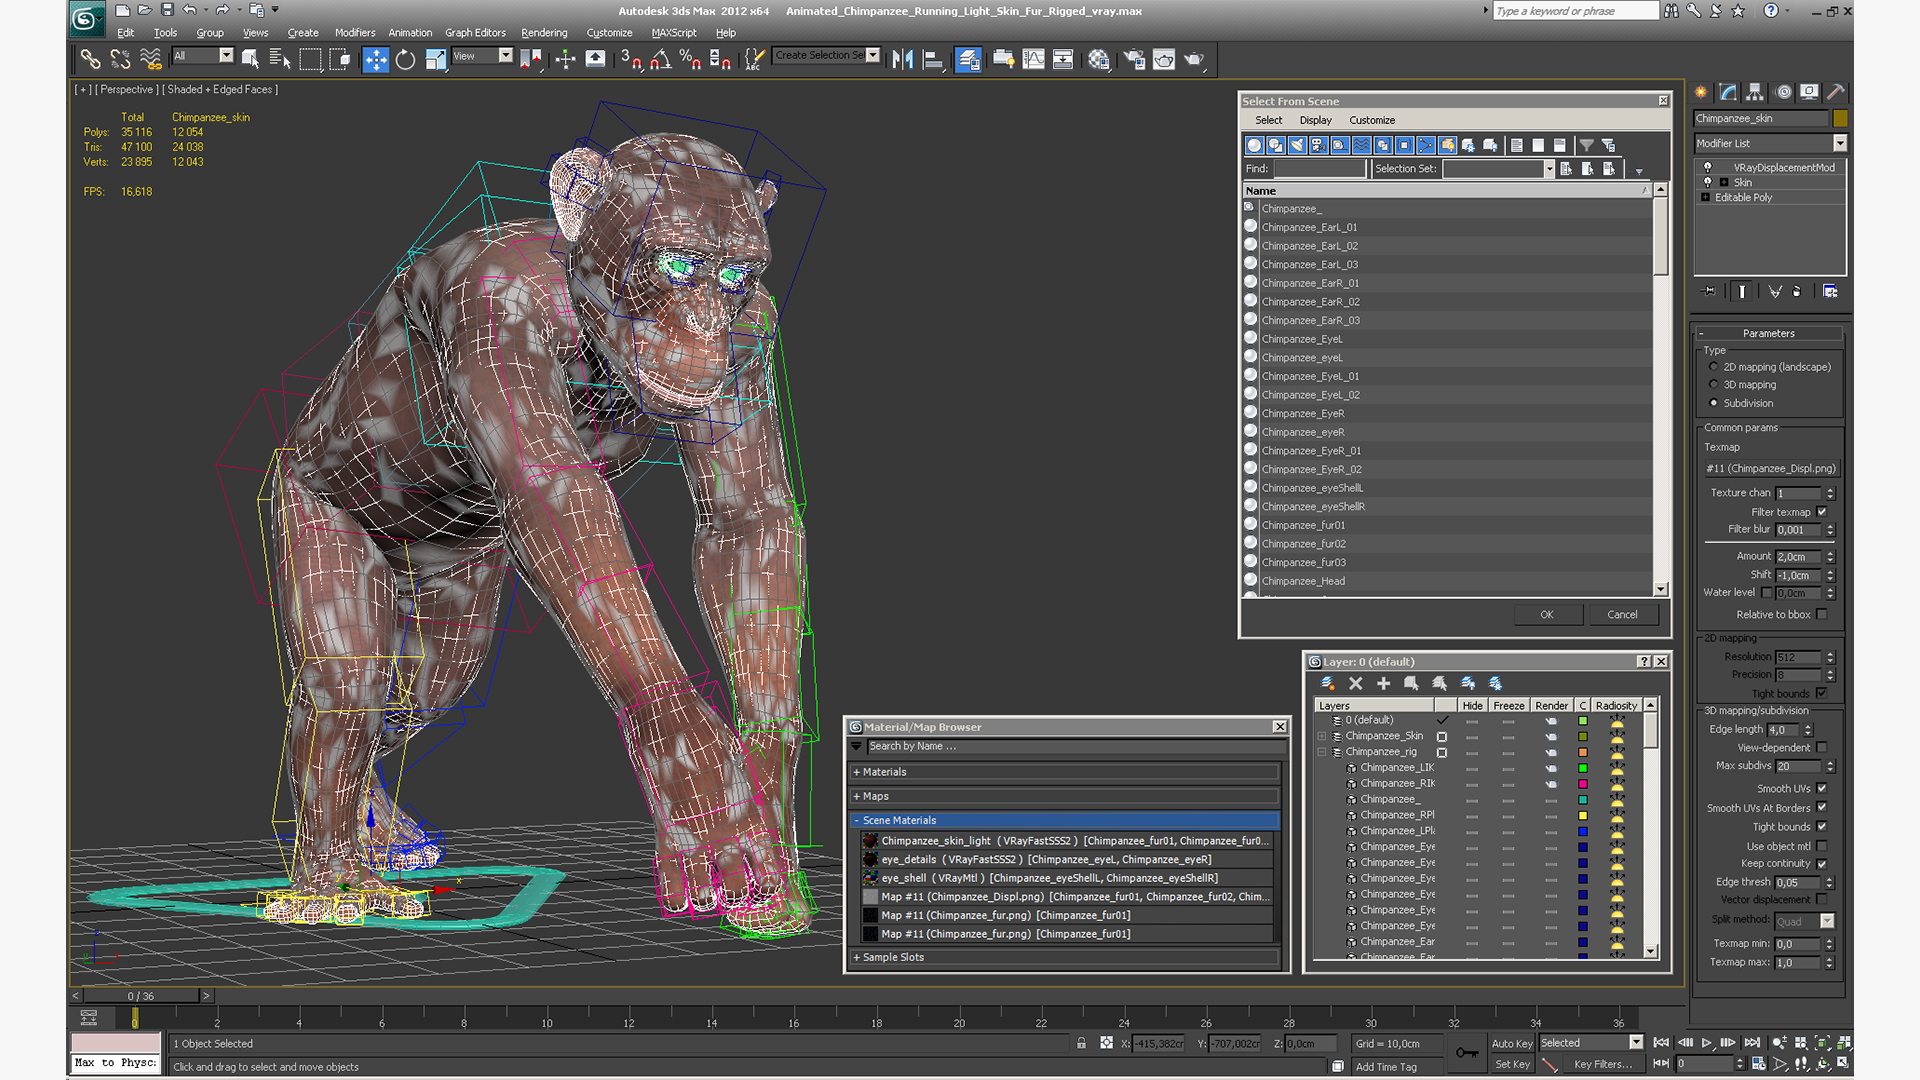The width and height of the screenshot is (1920, 1080).
Task: Enable the View-dependent checkbox
Action: tap(1821, 747)
